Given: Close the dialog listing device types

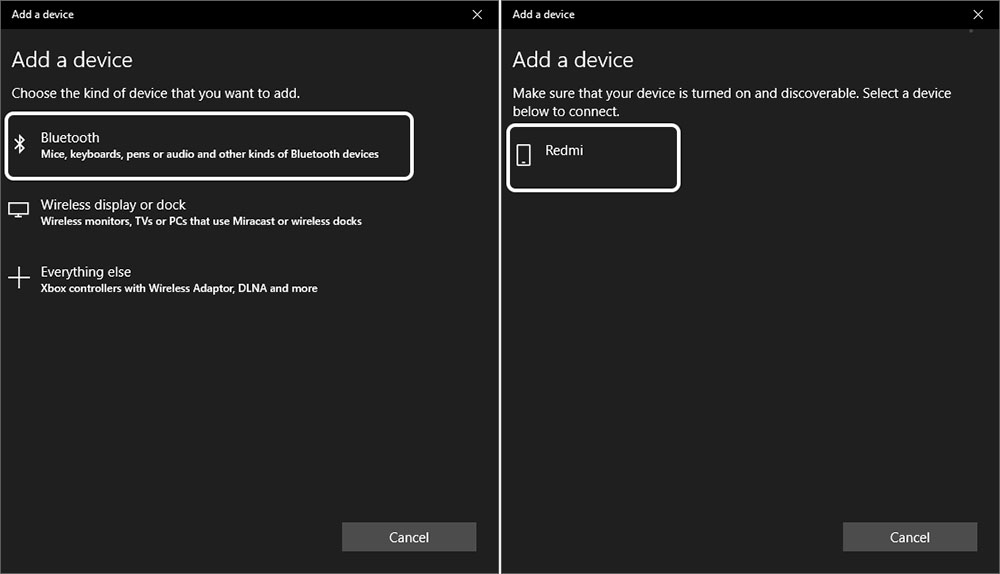Looking at the screenshot, I should (x=477, y=14).
